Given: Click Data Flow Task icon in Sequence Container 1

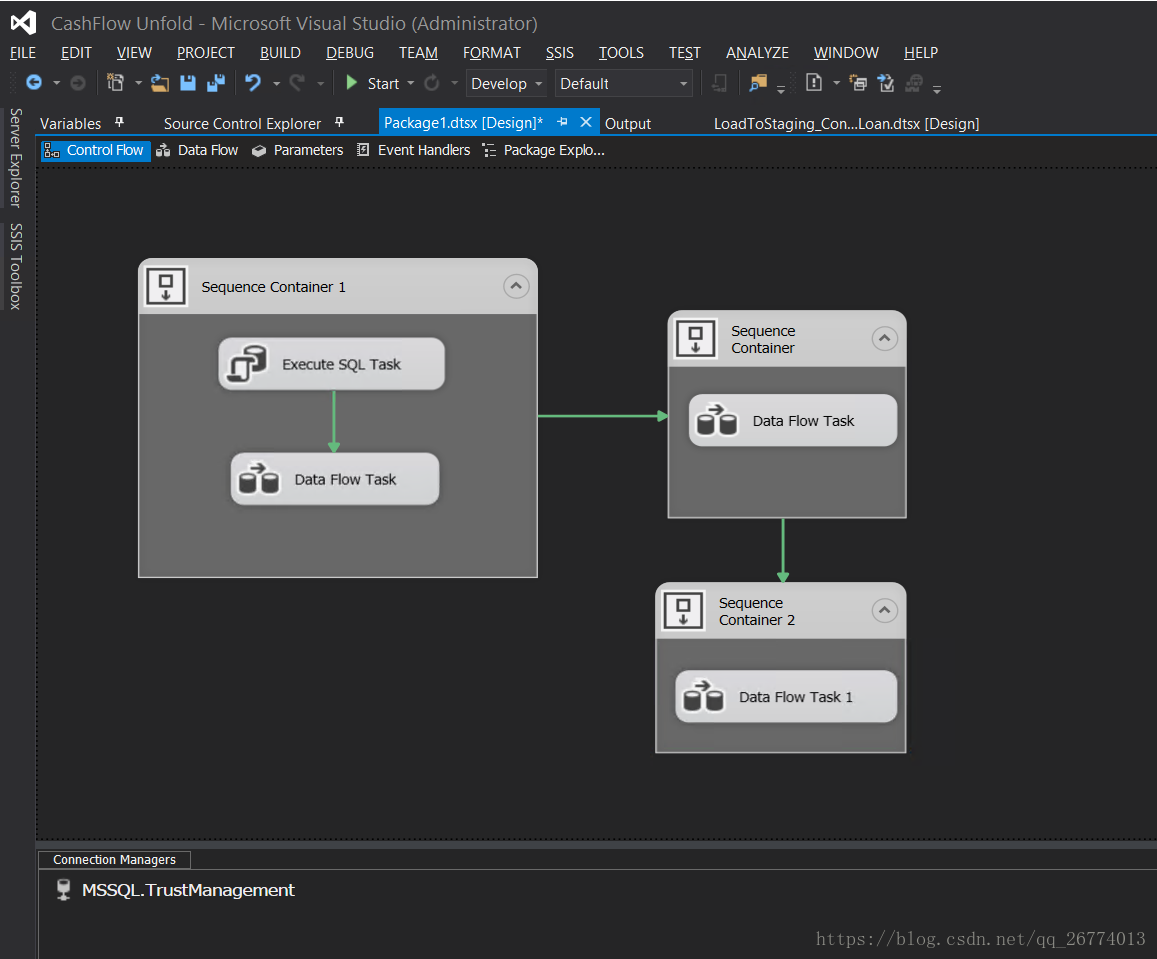Looking at the screenshot, I should click(259, 478).
